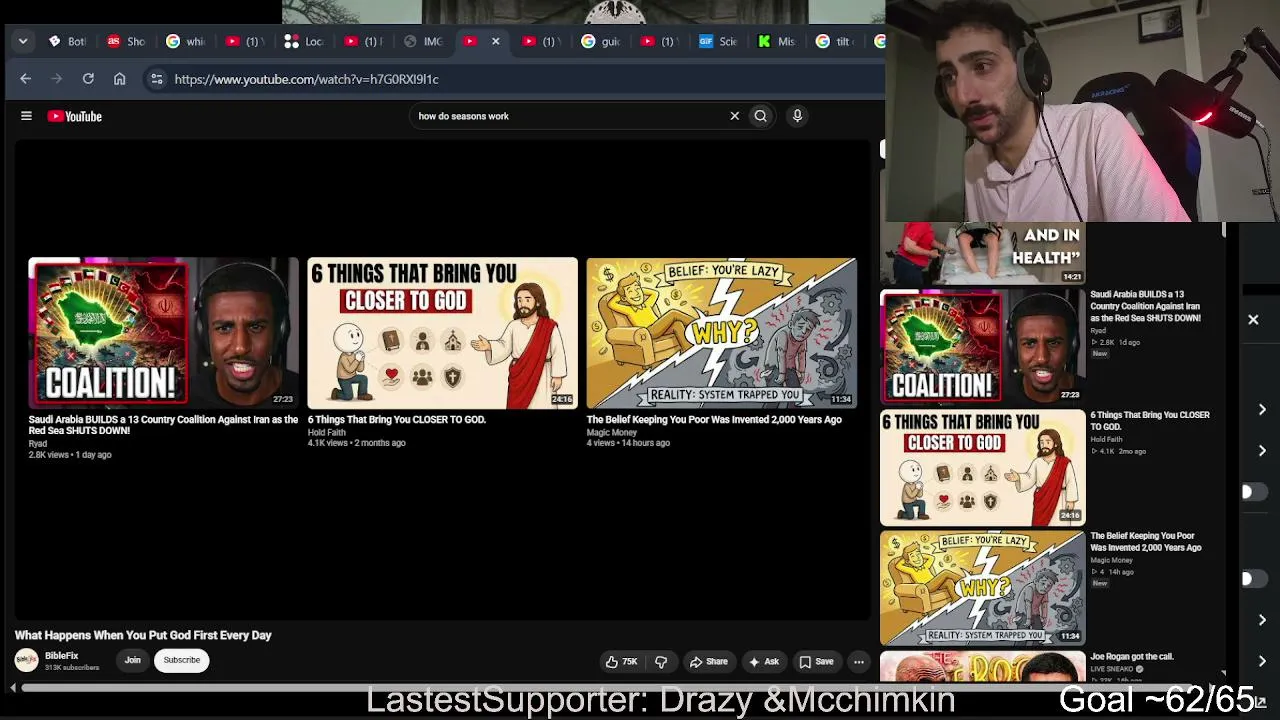
Task: Click into the 'how do seasons work' search field
Action: [570, 116]
